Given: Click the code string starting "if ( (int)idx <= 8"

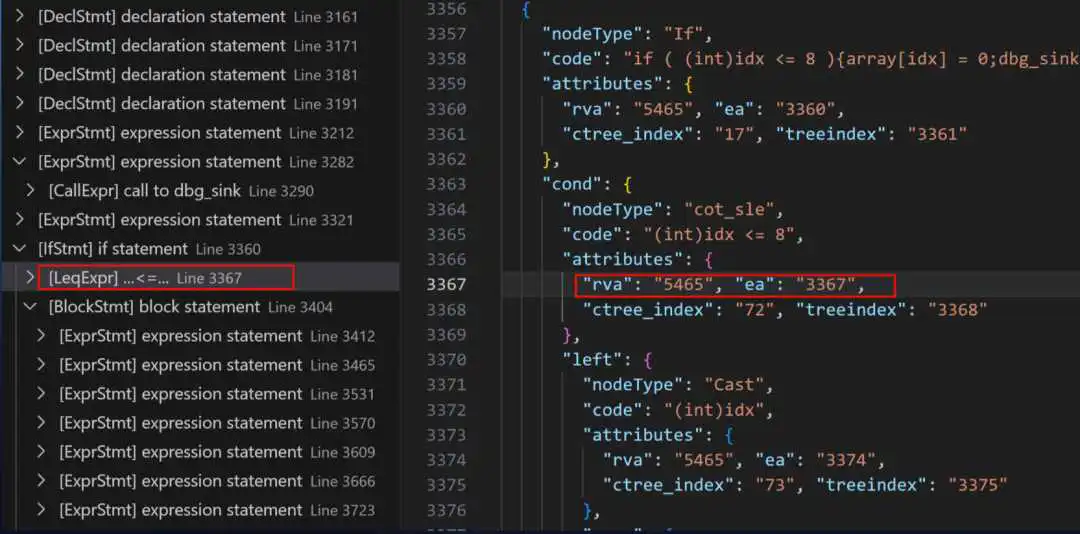Looking at the screenshot, I should pos(851,59).
